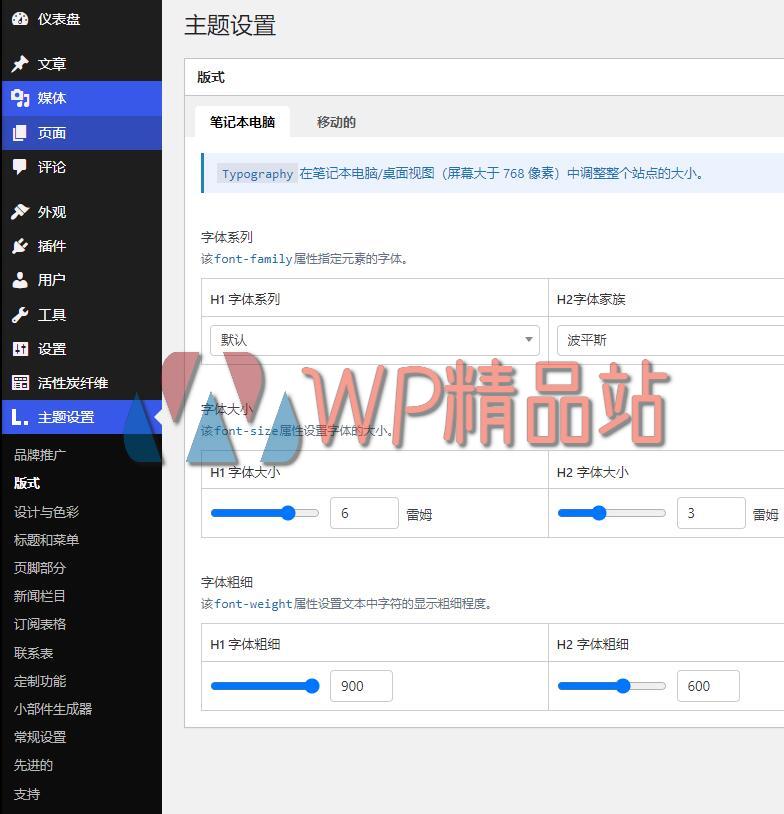Open the 文章 menu
This screenshot has height=814, width=784.
(82, 63)
